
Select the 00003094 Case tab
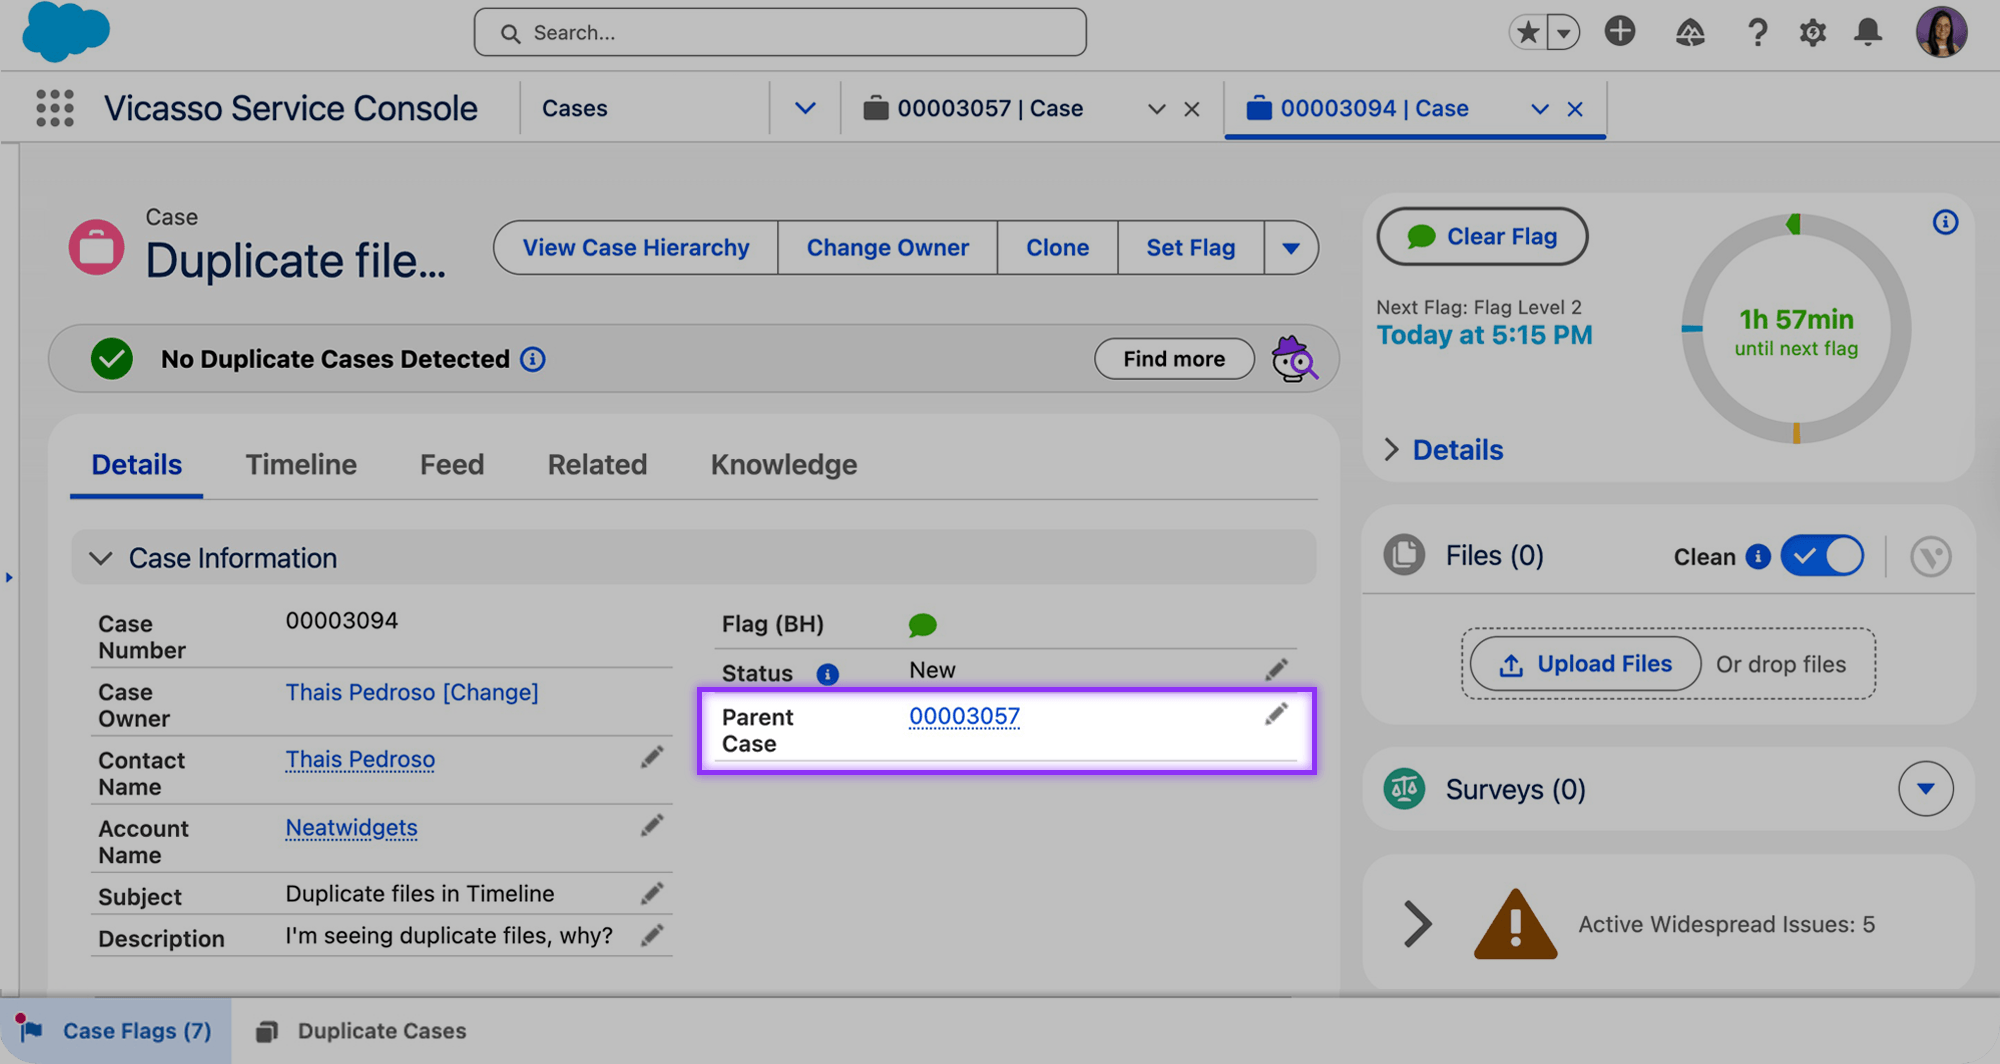pos(1375,108)
